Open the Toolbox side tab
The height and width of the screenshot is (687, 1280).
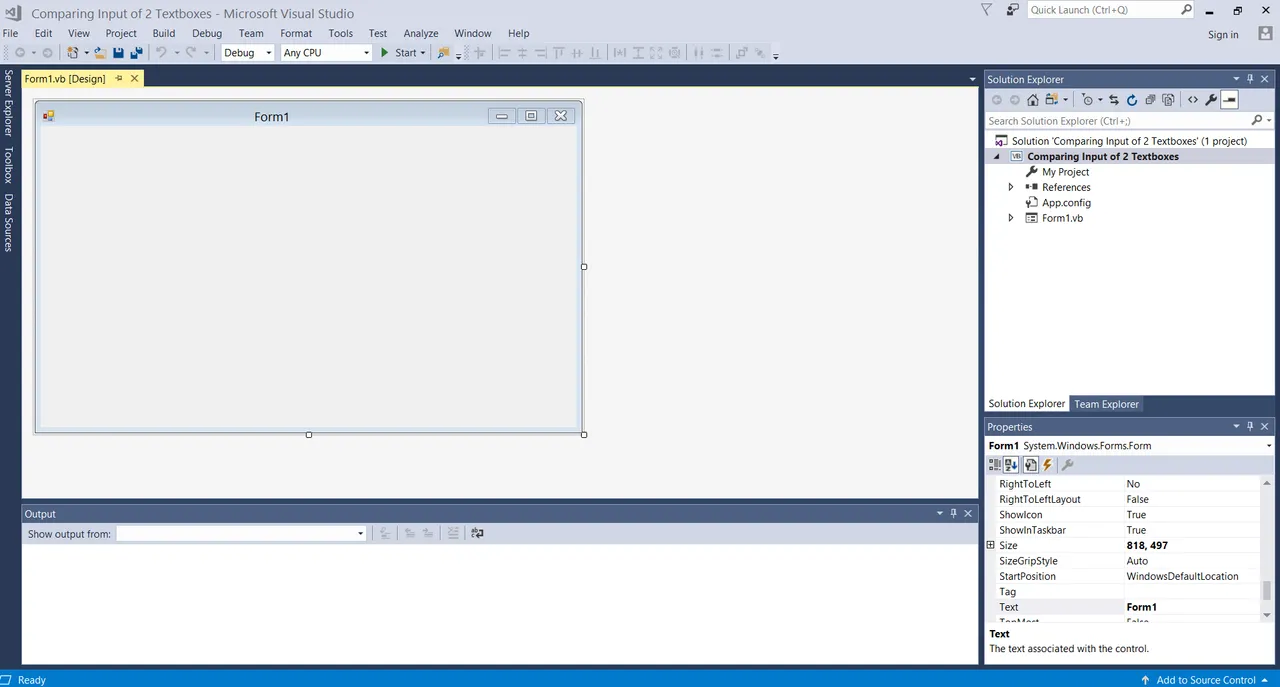8,165
